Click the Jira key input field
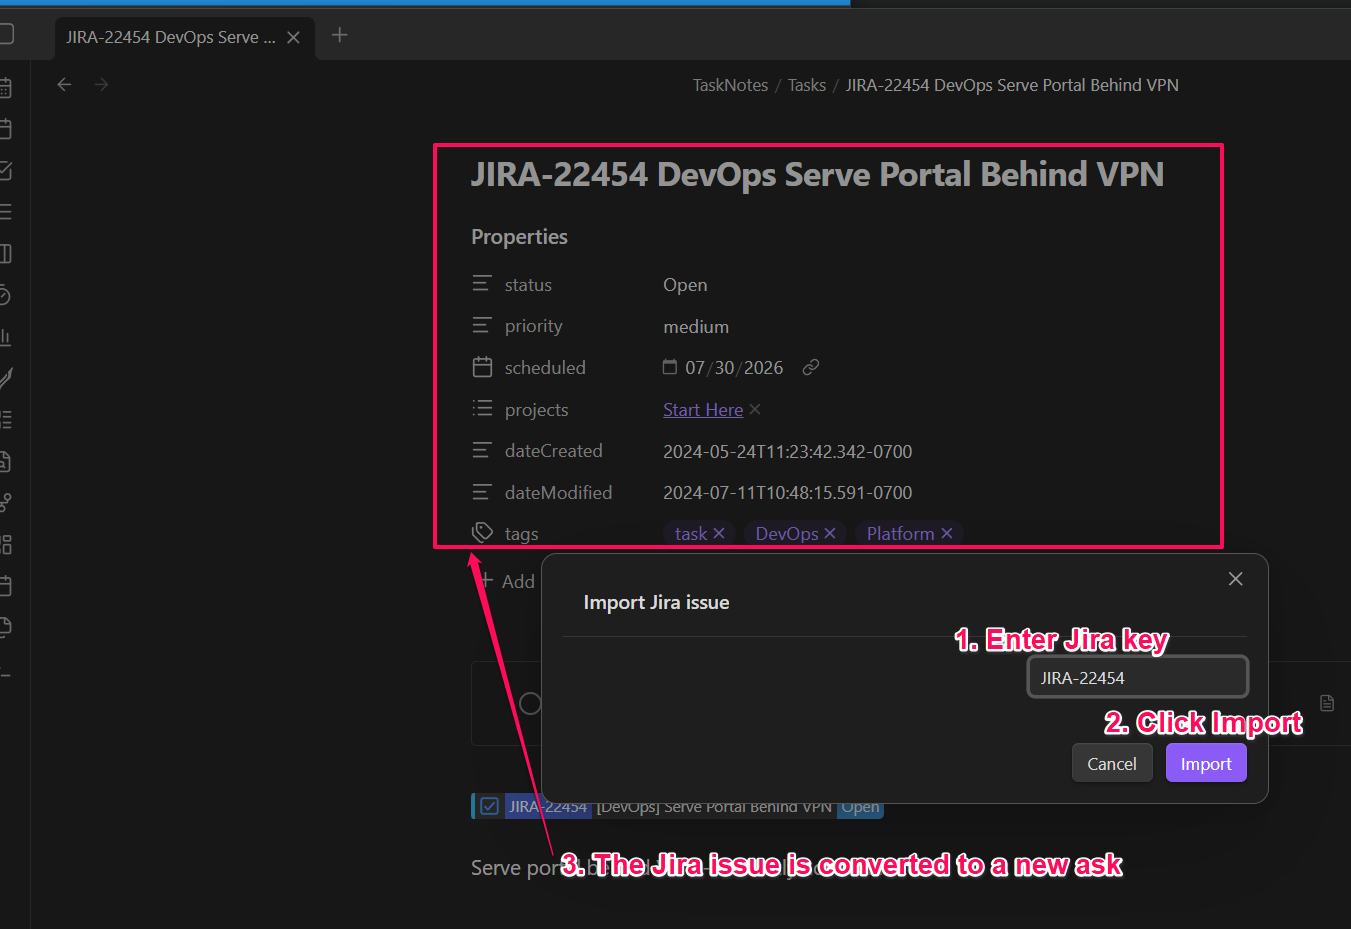 pos(1138,677)
